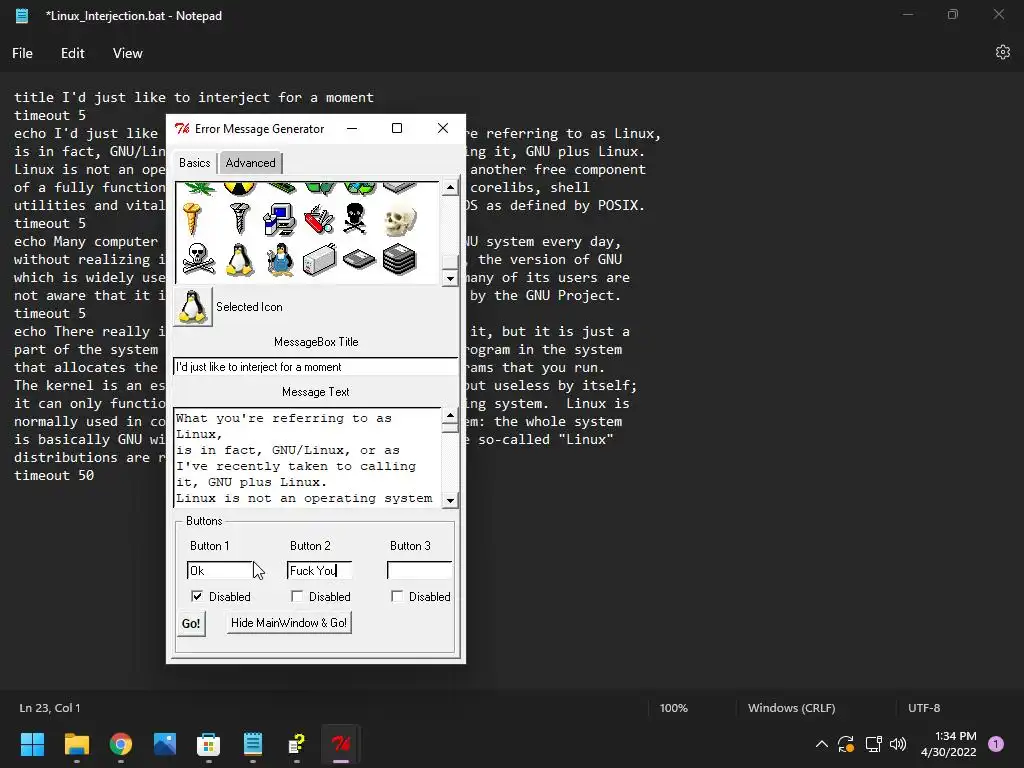
Task: Click icon list scroll down arrow
Action: (450, 278)
